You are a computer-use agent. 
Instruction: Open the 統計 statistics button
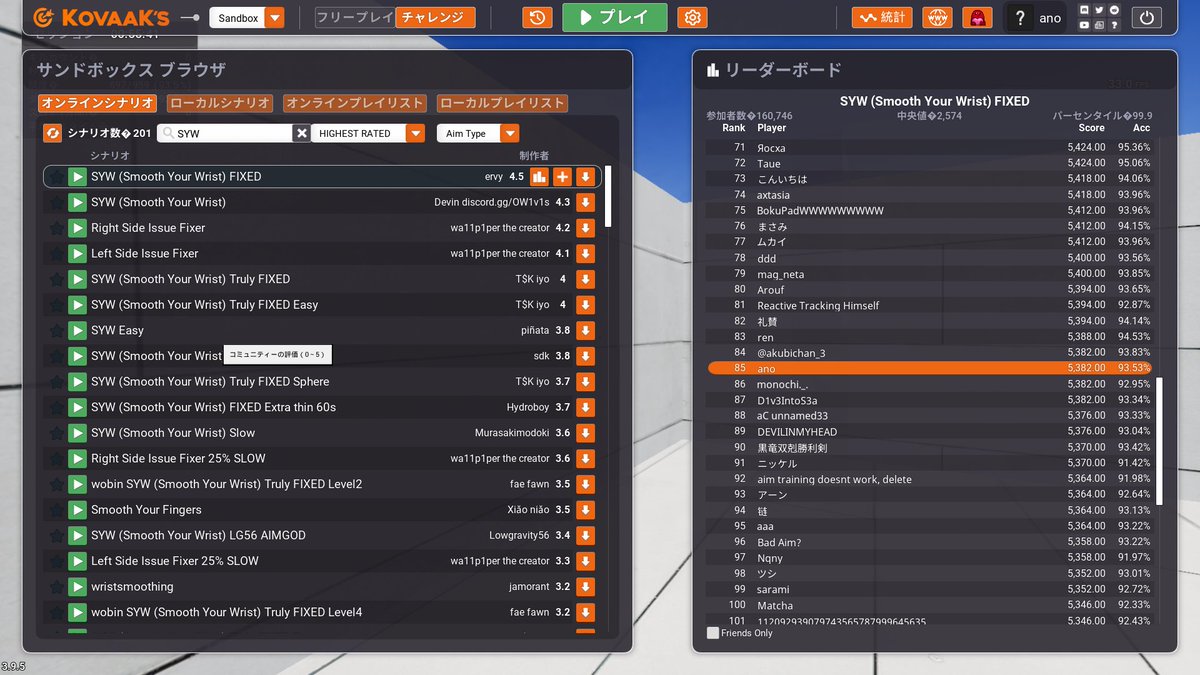pos(882,17)
